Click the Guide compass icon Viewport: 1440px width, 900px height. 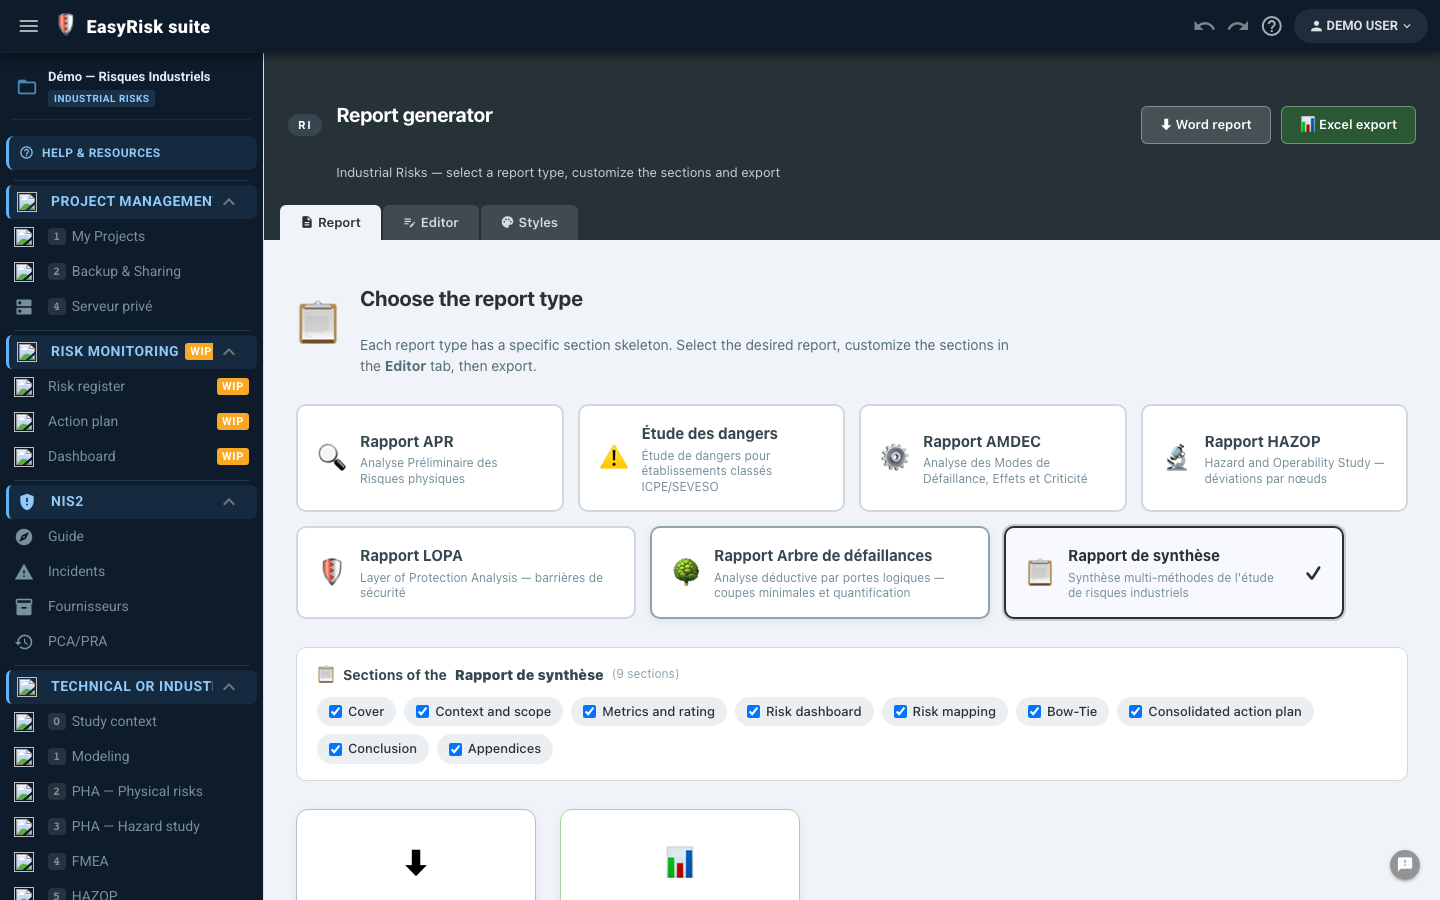pyautogui.click(x=24, y=537)
